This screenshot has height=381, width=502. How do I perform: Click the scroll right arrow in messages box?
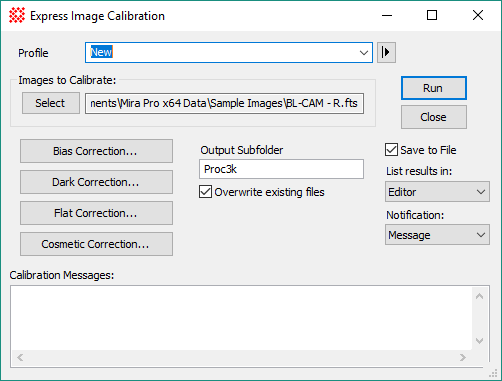(x=463, y=358)
